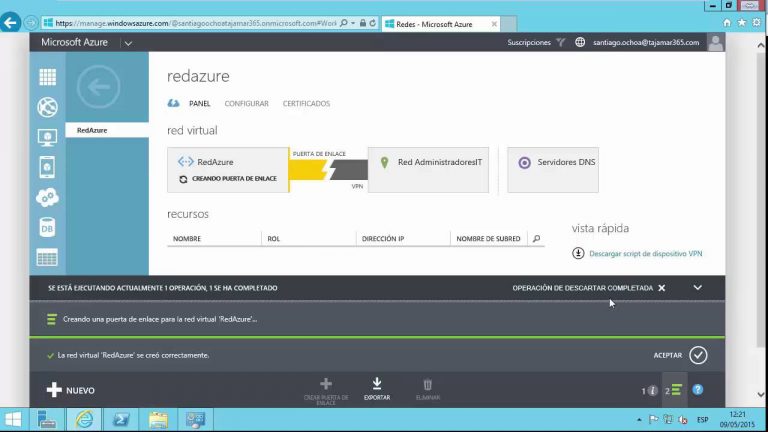768x432 pixels.
Task: Go back with the large circular arrow
Action: 98,87
